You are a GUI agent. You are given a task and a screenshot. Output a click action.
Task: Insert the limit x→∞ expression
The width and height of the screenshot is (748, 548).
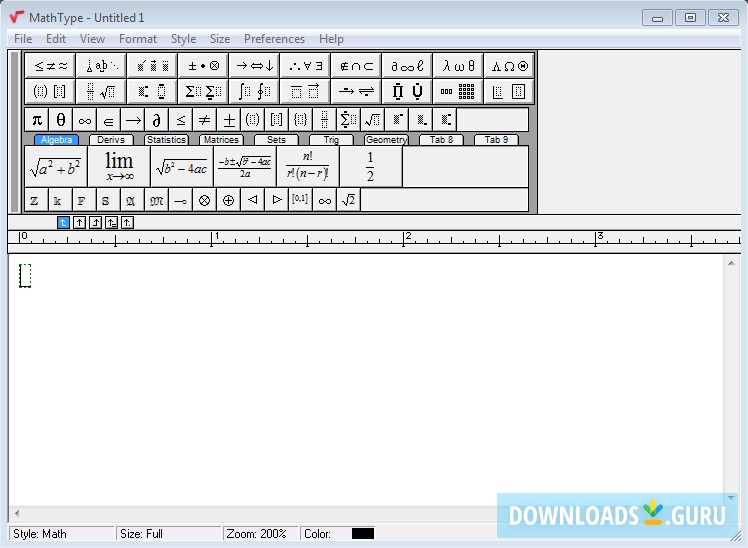(x=119, y=166)
